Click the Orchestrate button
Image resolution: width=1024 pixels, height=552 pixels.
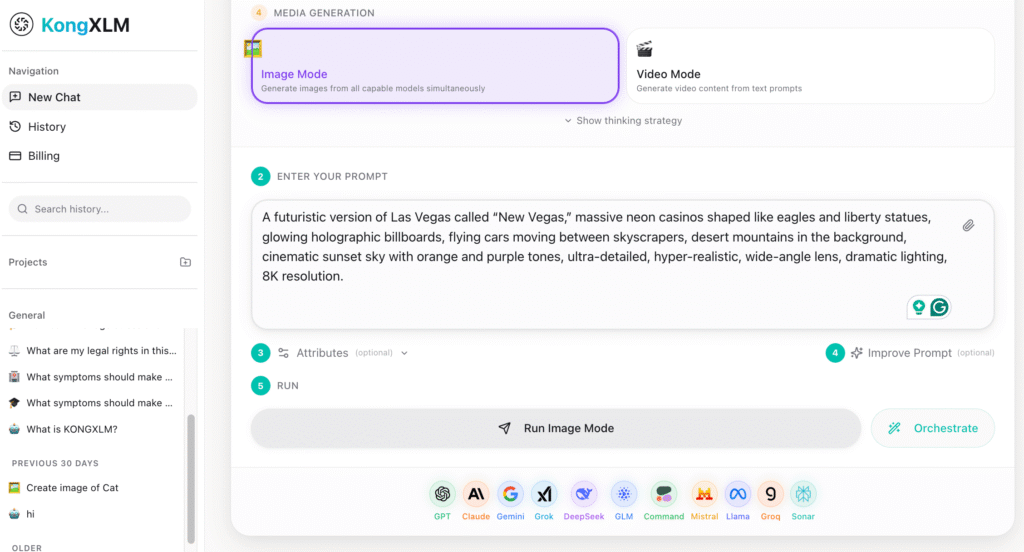coord(933,428)
